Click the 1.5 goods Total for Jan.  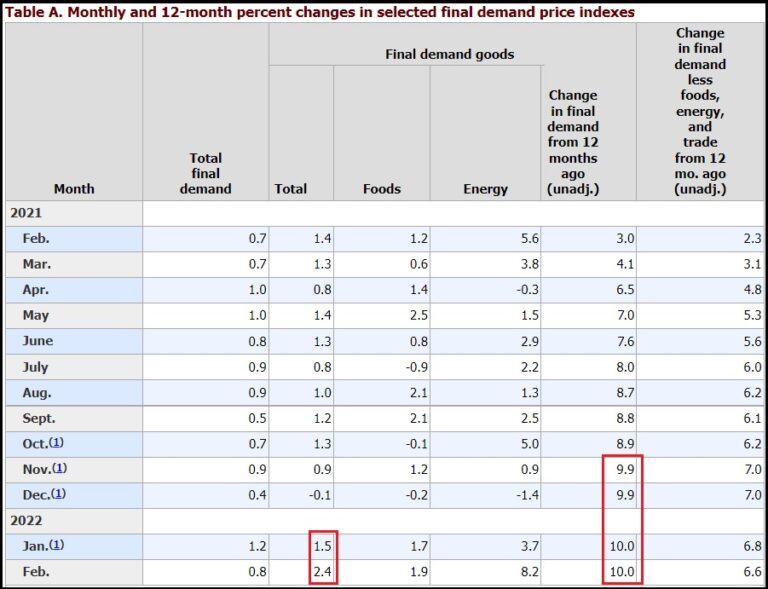pos(322,545)
